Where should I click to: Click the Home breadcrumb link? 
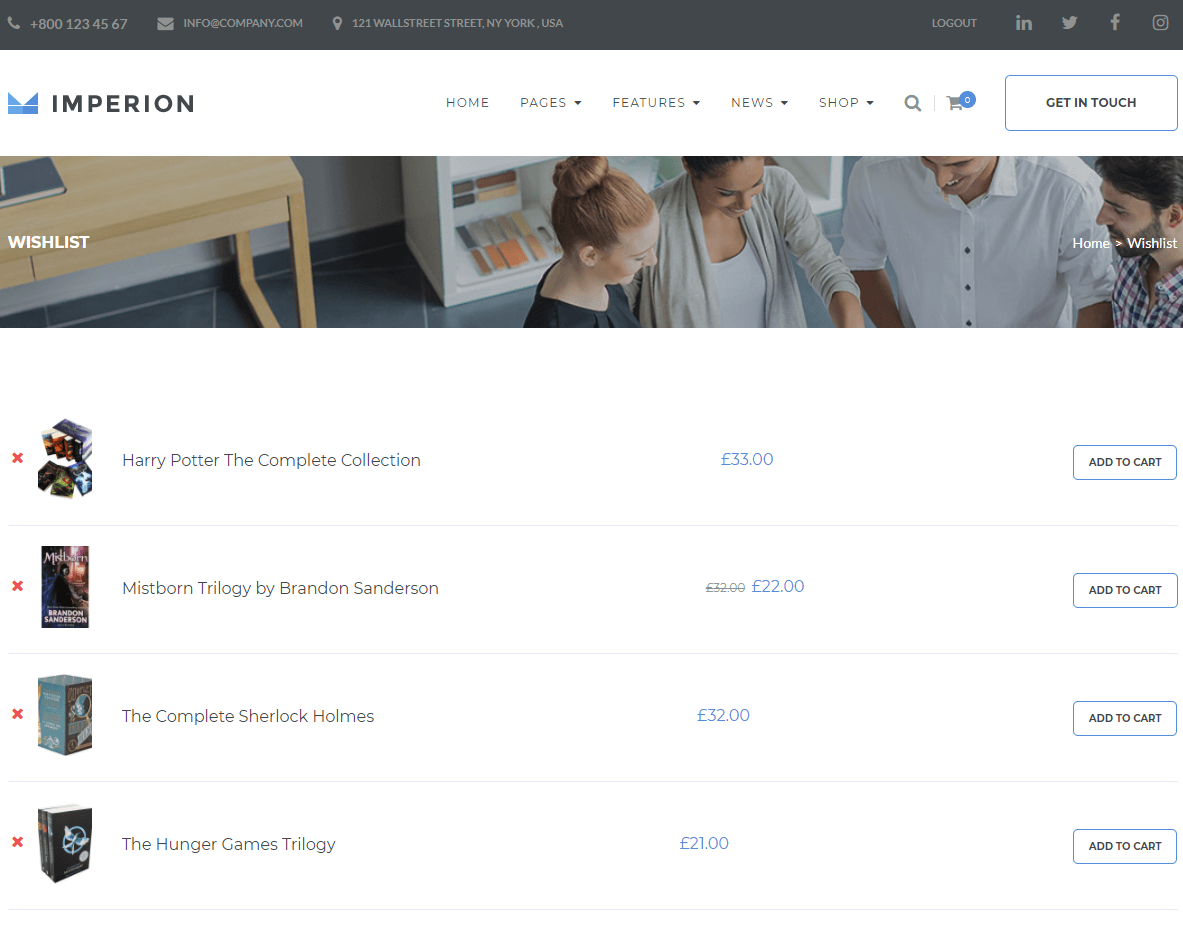click(x=1090, y=243)
